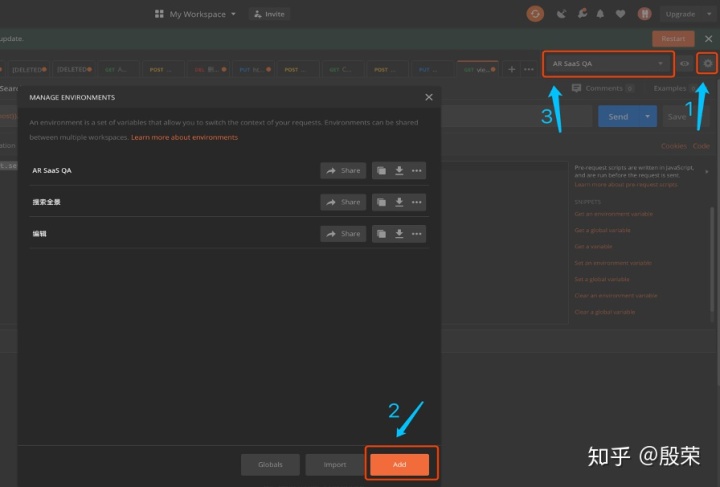Open the user avatar menu
Image resolution: width=720 pixels, height=487 pixels.
[645, 14]
